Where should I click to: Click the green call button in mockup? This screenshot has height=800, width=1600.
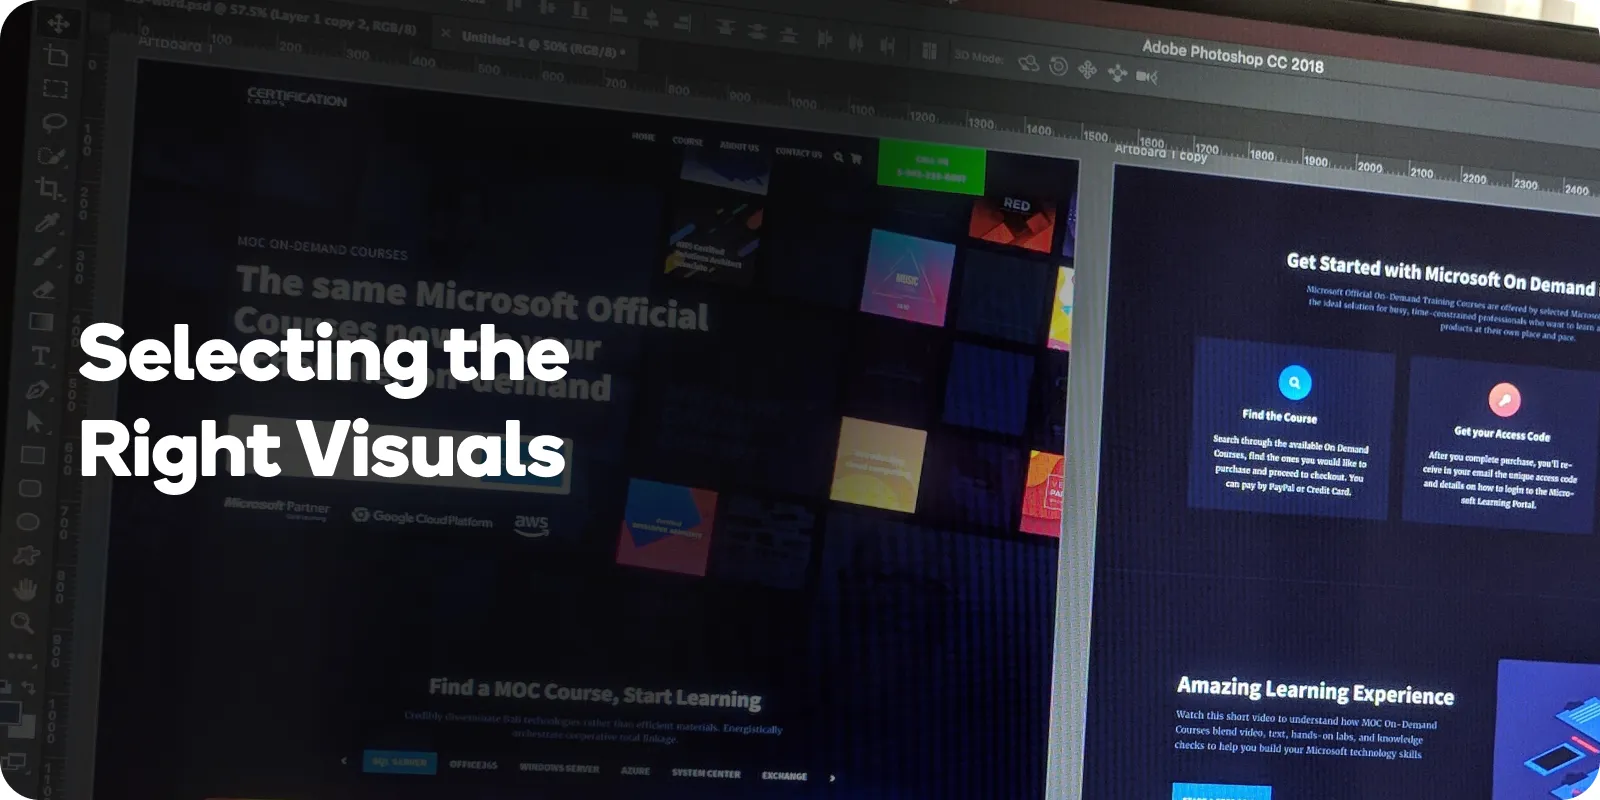pyautogui.click(x=931, y=168)
